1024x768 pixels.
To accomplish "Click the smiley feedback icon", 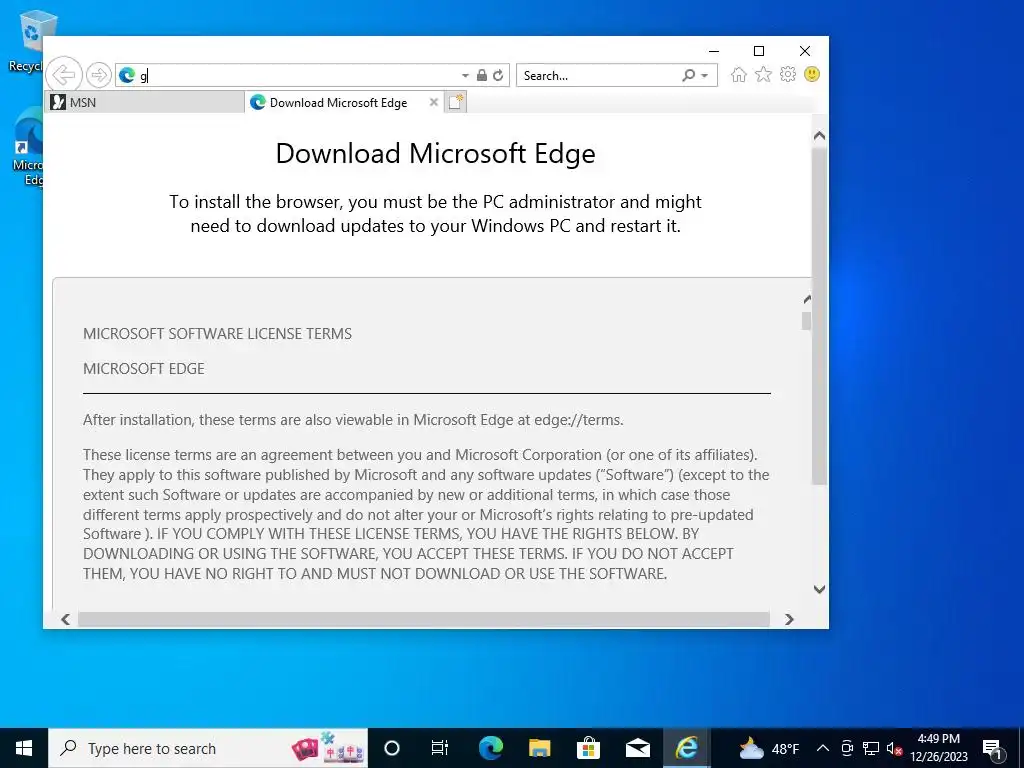I will (812, 74).
